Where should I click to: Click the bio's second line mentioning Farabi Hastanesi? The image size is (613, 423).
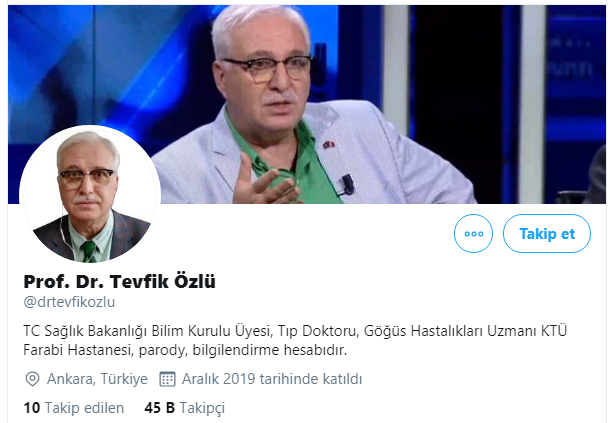(x=185, y=350)
